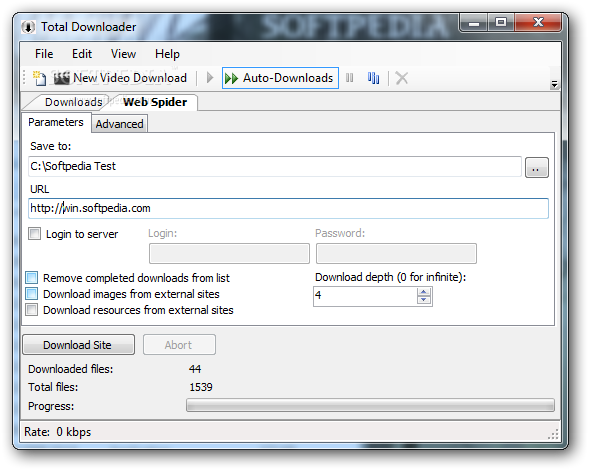Click the Download depth value field
This screenshot has height=470, width=589.
(365, 296)
